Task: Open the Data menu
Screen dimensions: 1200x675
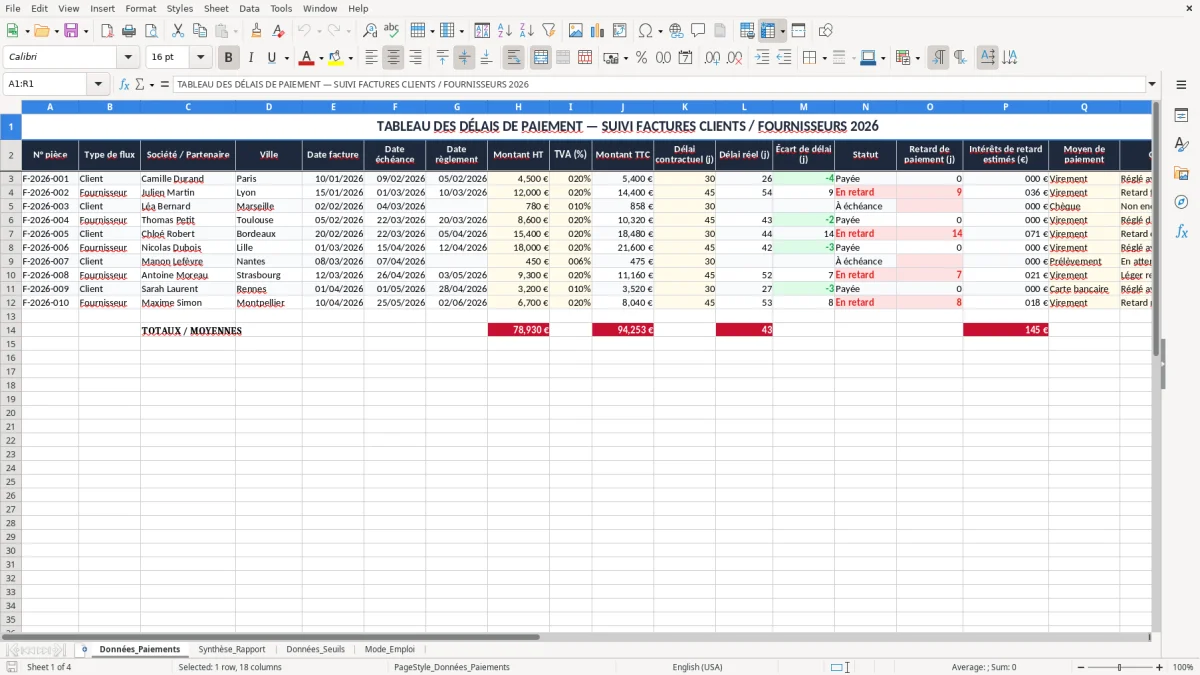Action: pyautogui.click(x=249, y=8)
